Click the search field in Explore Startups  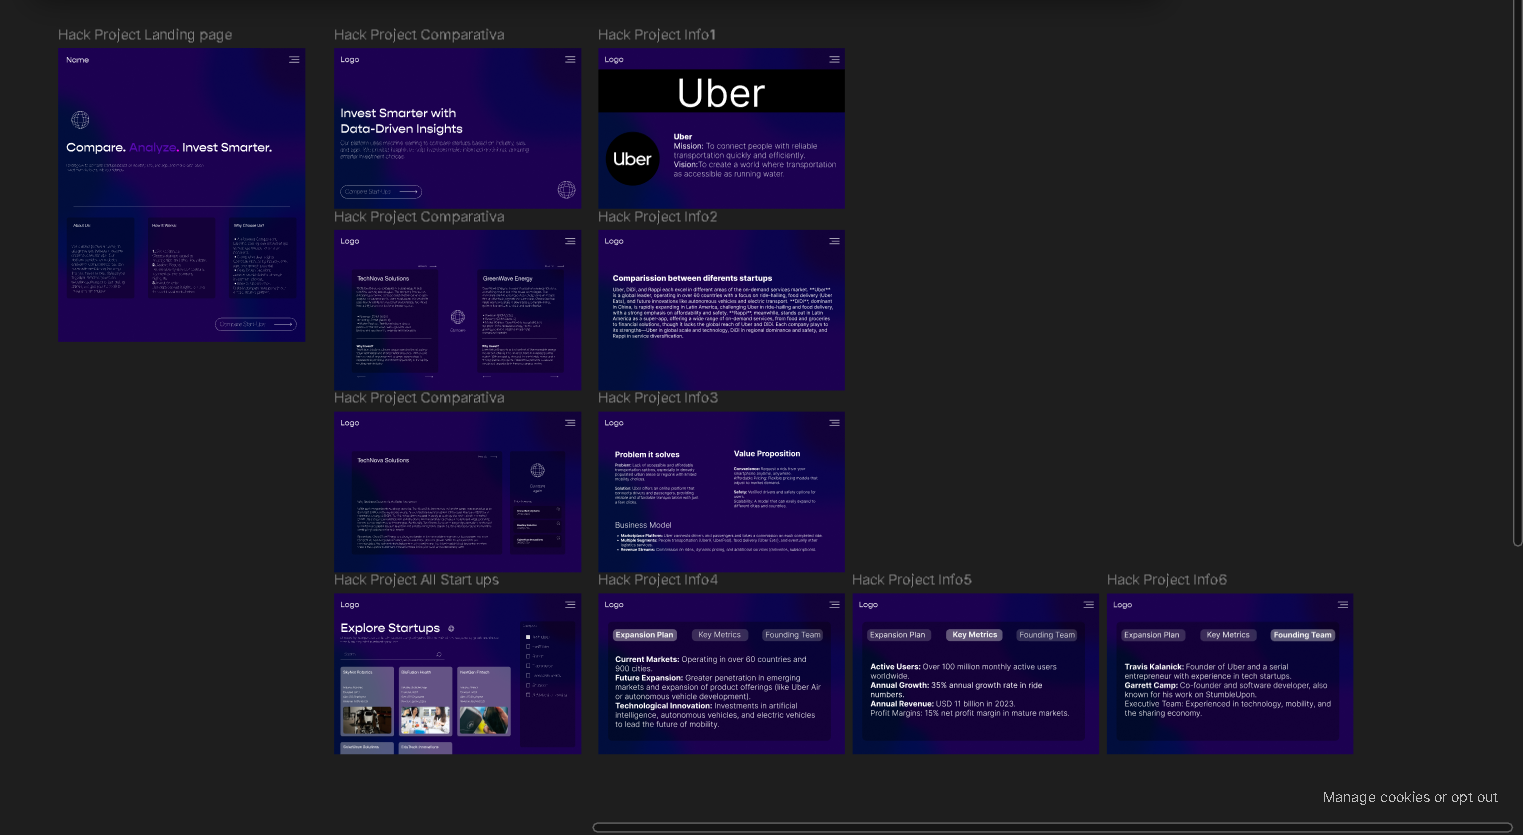[x=392, y=655]
